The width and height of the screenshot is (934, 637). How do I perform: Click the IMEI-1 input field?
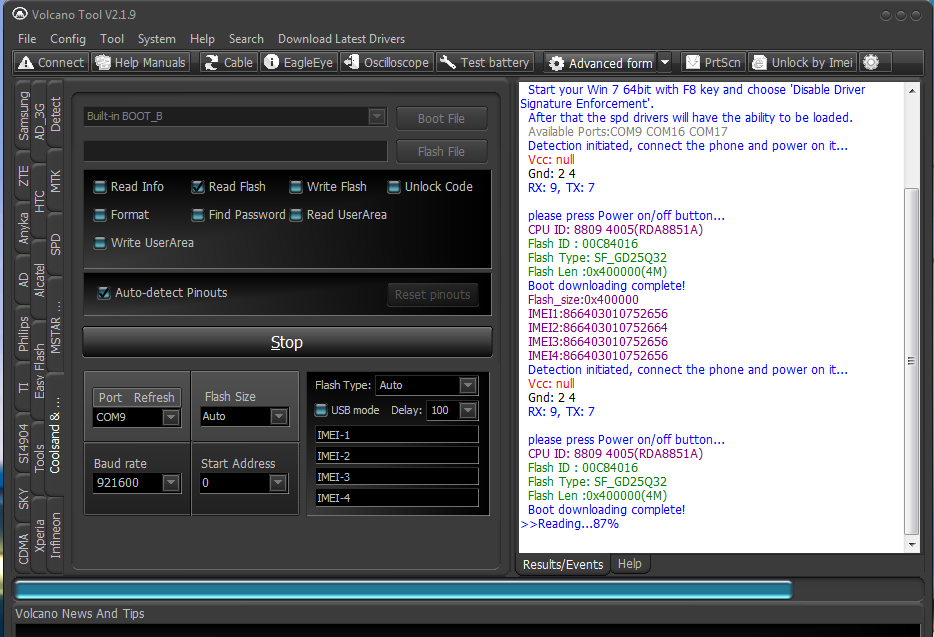pyautogui.click(x=397, y=435)
